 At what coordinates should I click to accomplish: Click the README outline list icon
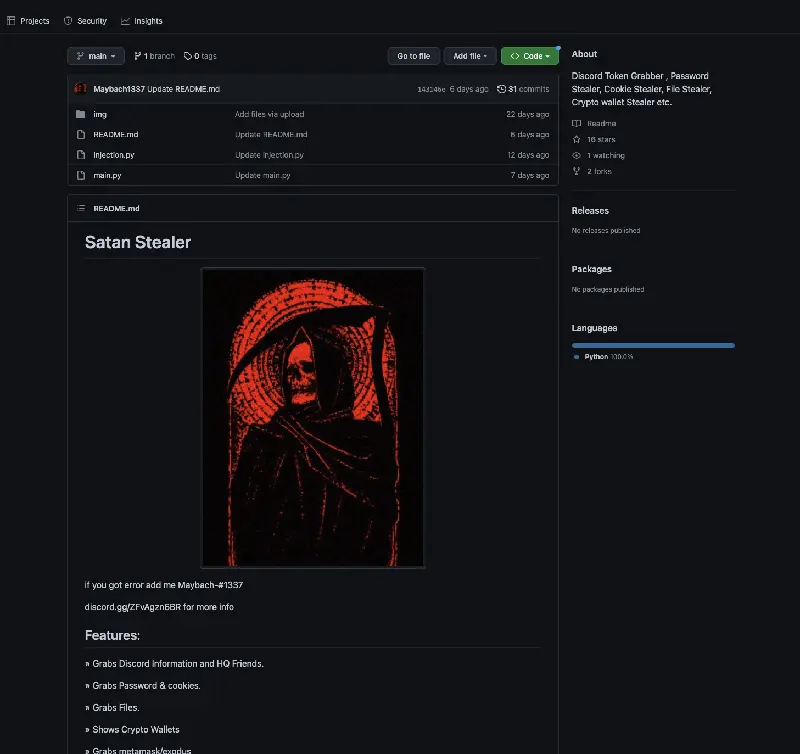(x=81, y=208)
